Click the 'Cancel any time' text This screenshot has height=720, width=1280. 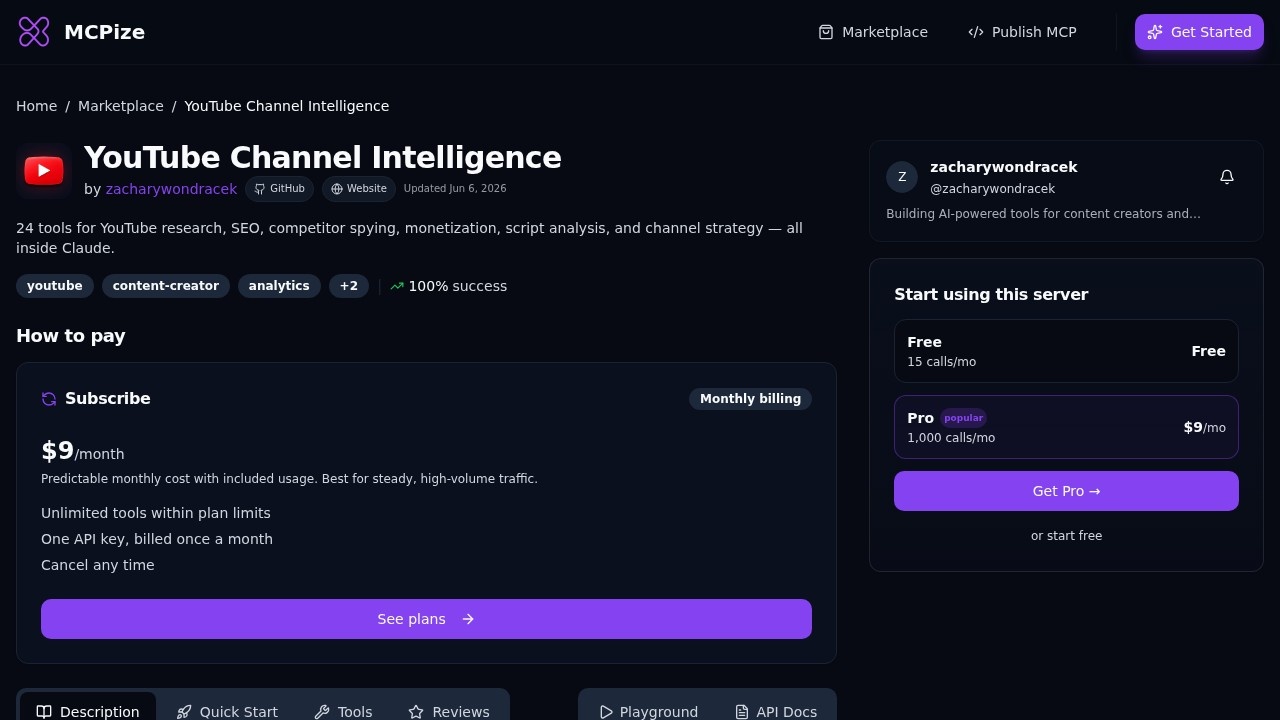98,565
